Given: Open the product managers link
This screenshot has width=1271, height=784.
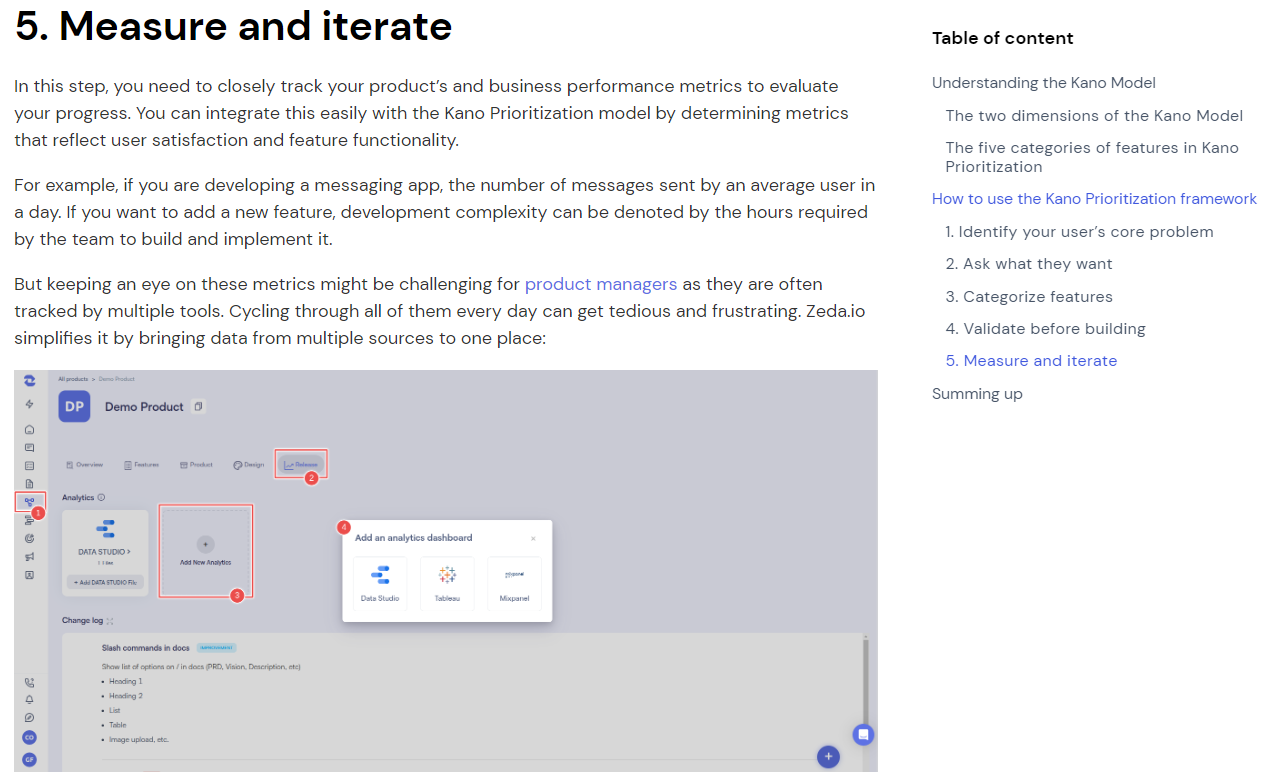Looking at the screenshot, I should [600, 284].
